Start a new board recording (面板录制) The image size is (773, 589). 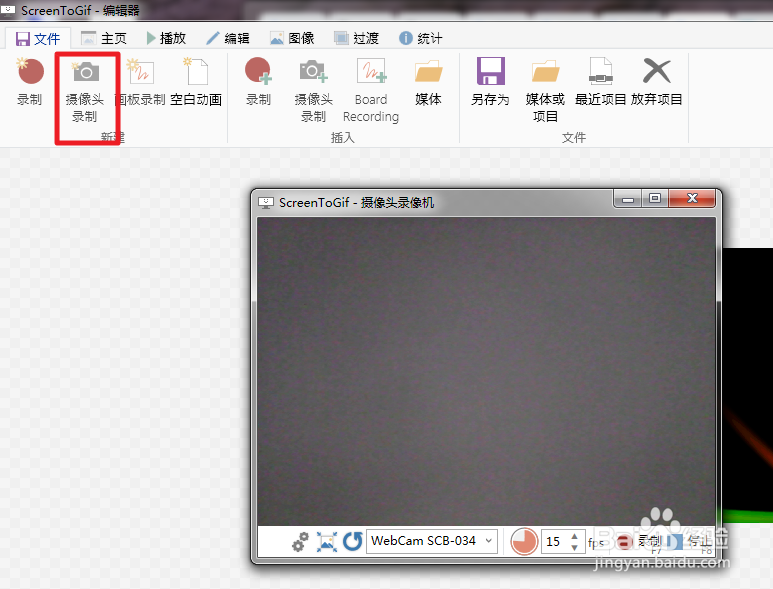point(141,83)
